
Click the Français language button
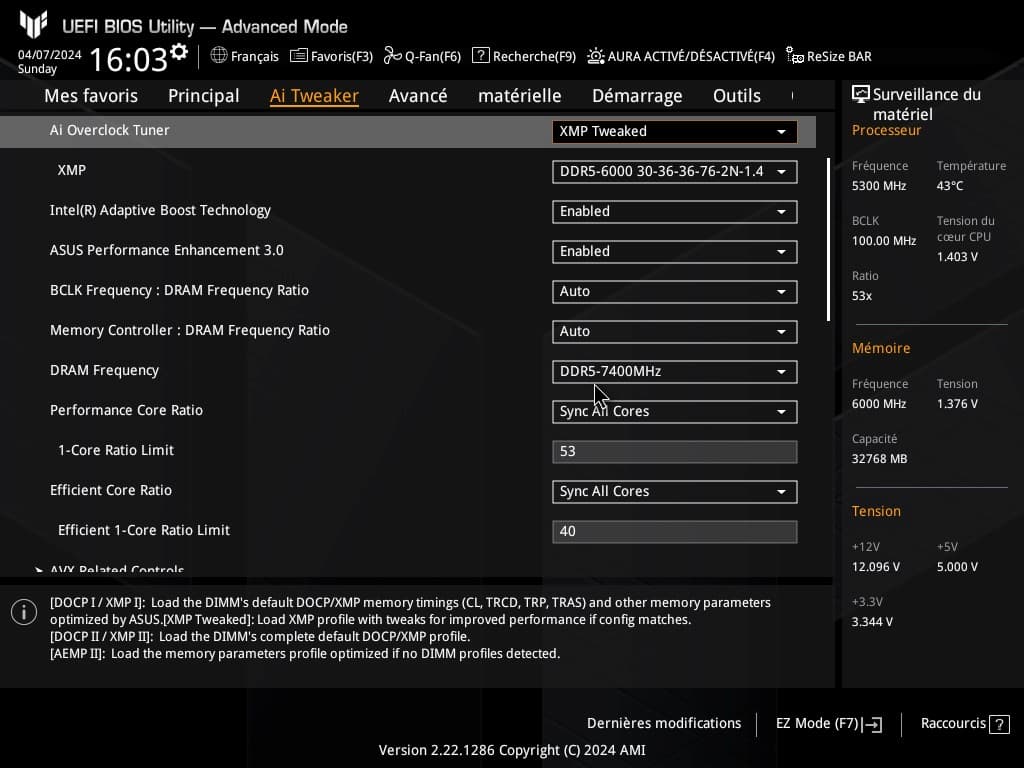244,56
